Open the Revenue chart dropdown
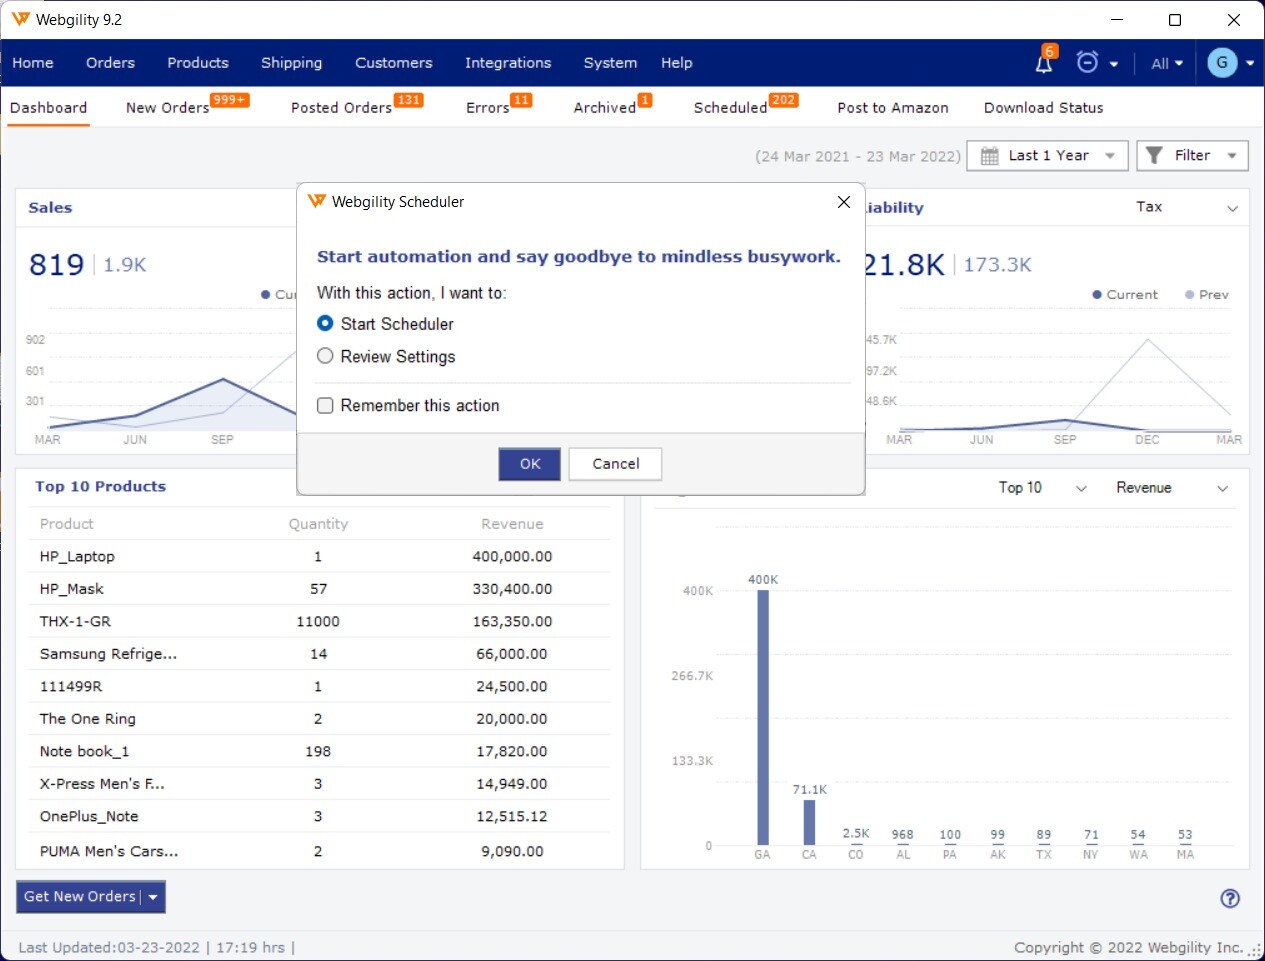The image size is (1265, 961). (1171, 487)
